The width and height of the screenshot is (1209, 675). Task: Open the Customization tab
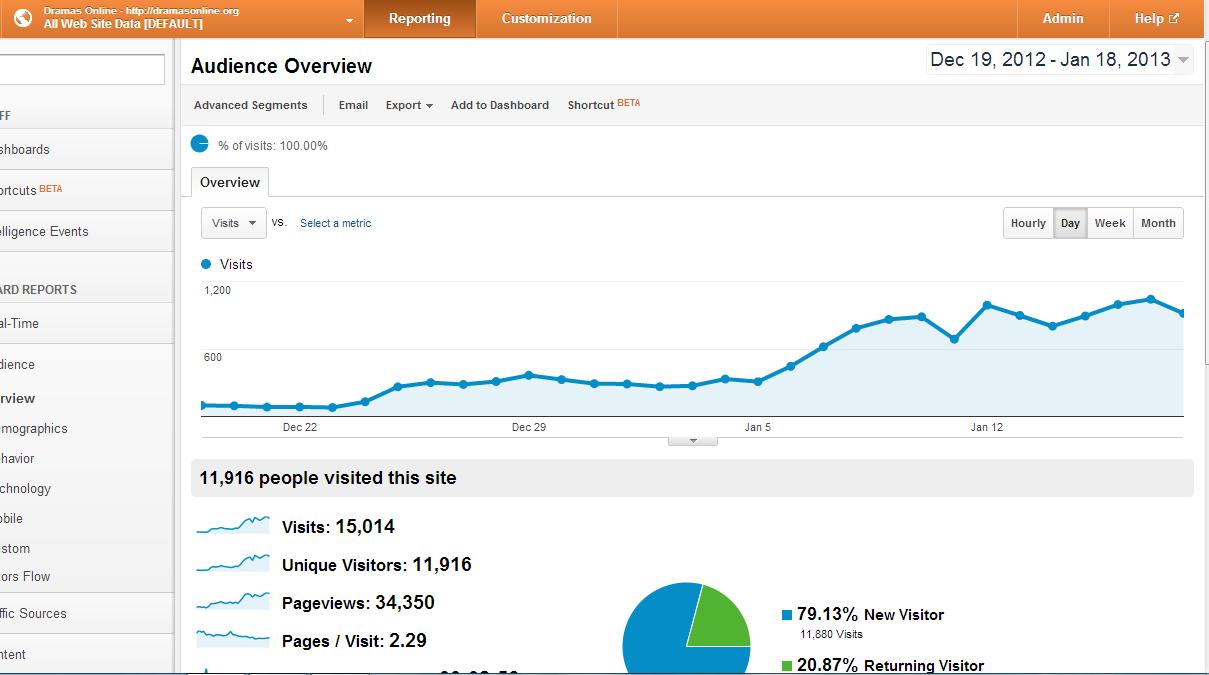click(x=546, y=18)
